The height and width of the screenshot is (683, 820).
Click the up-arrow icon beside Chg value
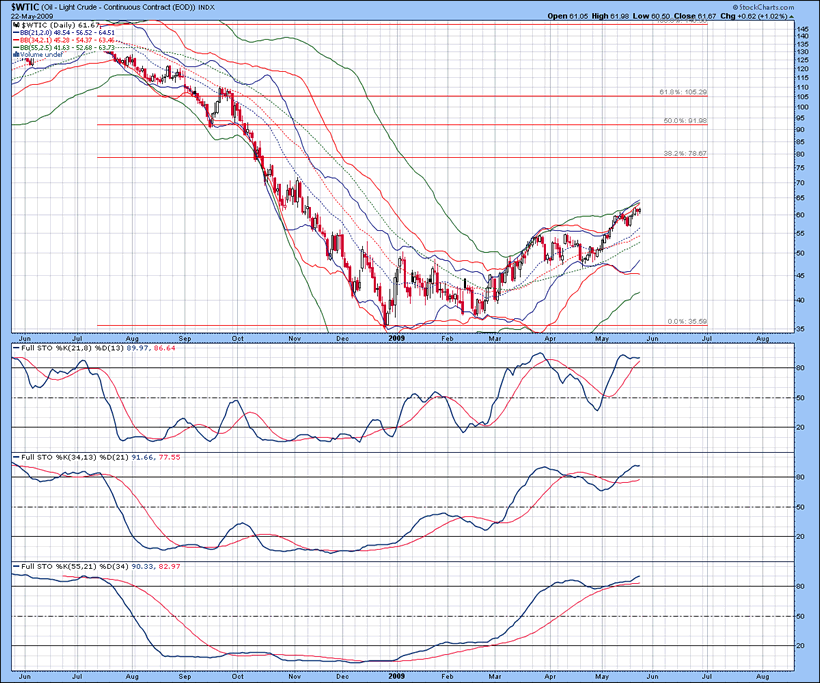click(x=792, y=17)
